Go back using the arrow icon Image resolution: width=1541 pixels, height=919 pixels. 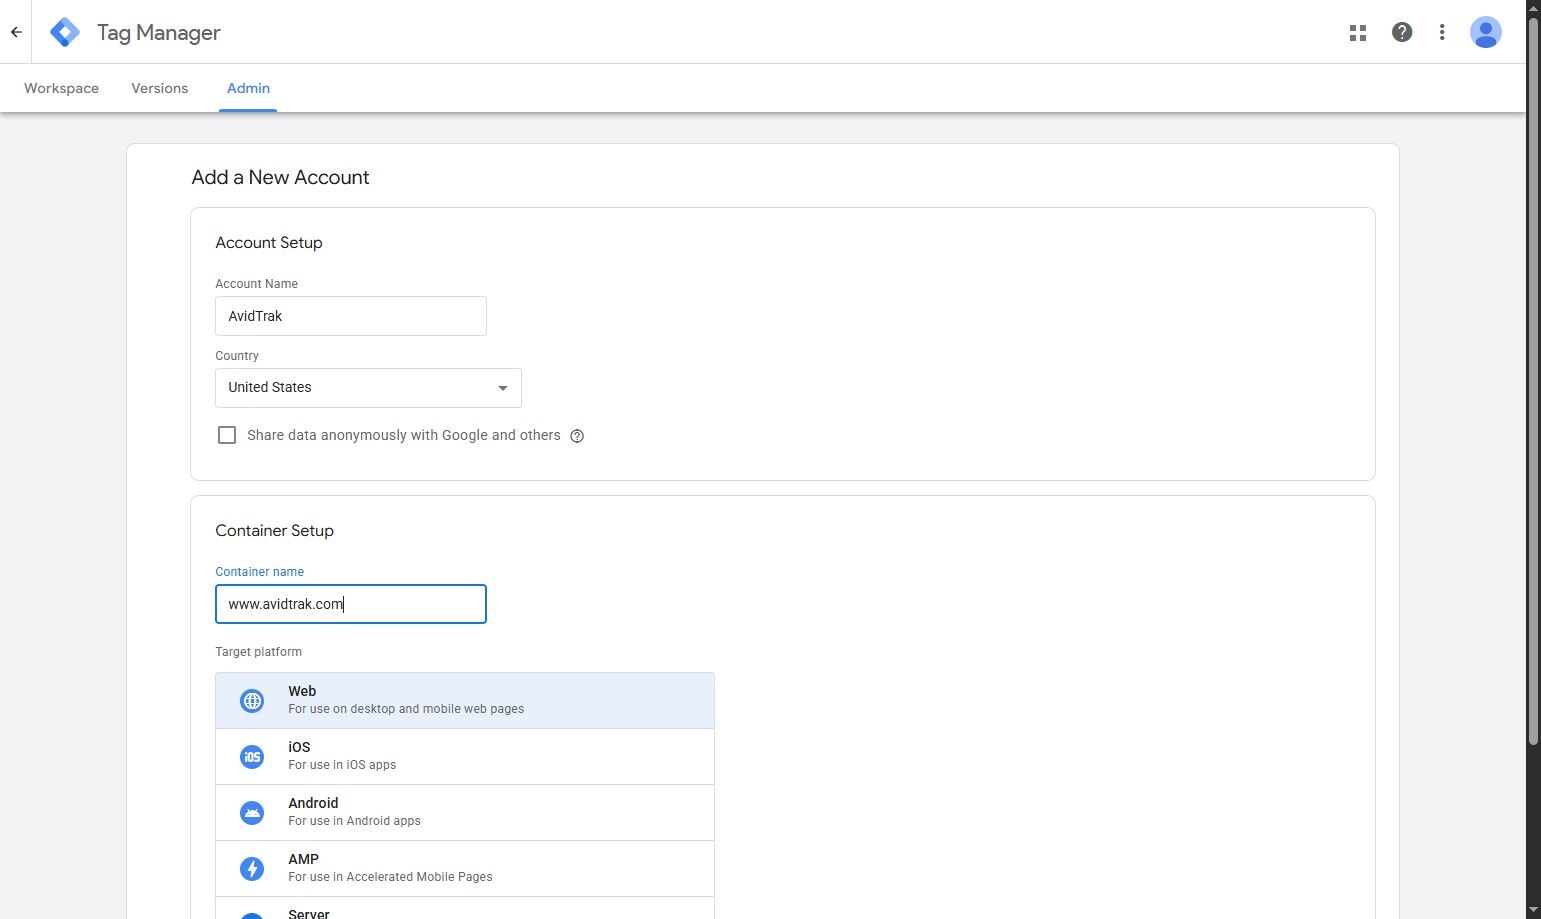pos(16,32)
